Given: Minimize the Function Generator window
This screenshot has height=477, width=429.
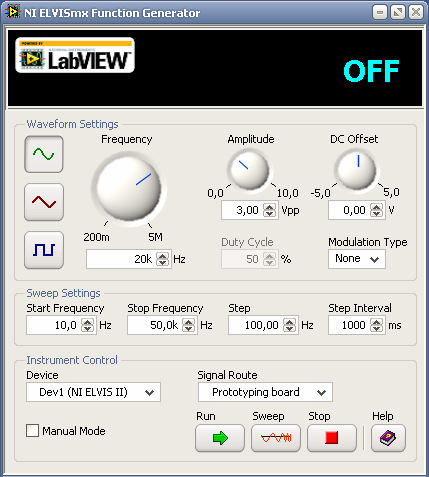Looking at the screenshot, I should [380, 13].
